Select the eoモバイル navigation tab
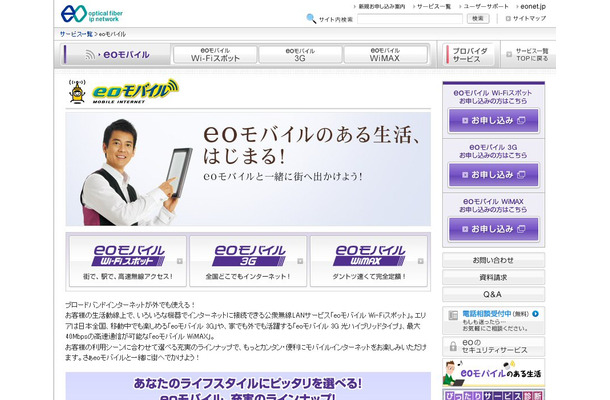This screenshot has width=610, height=400. pos(116,54)
